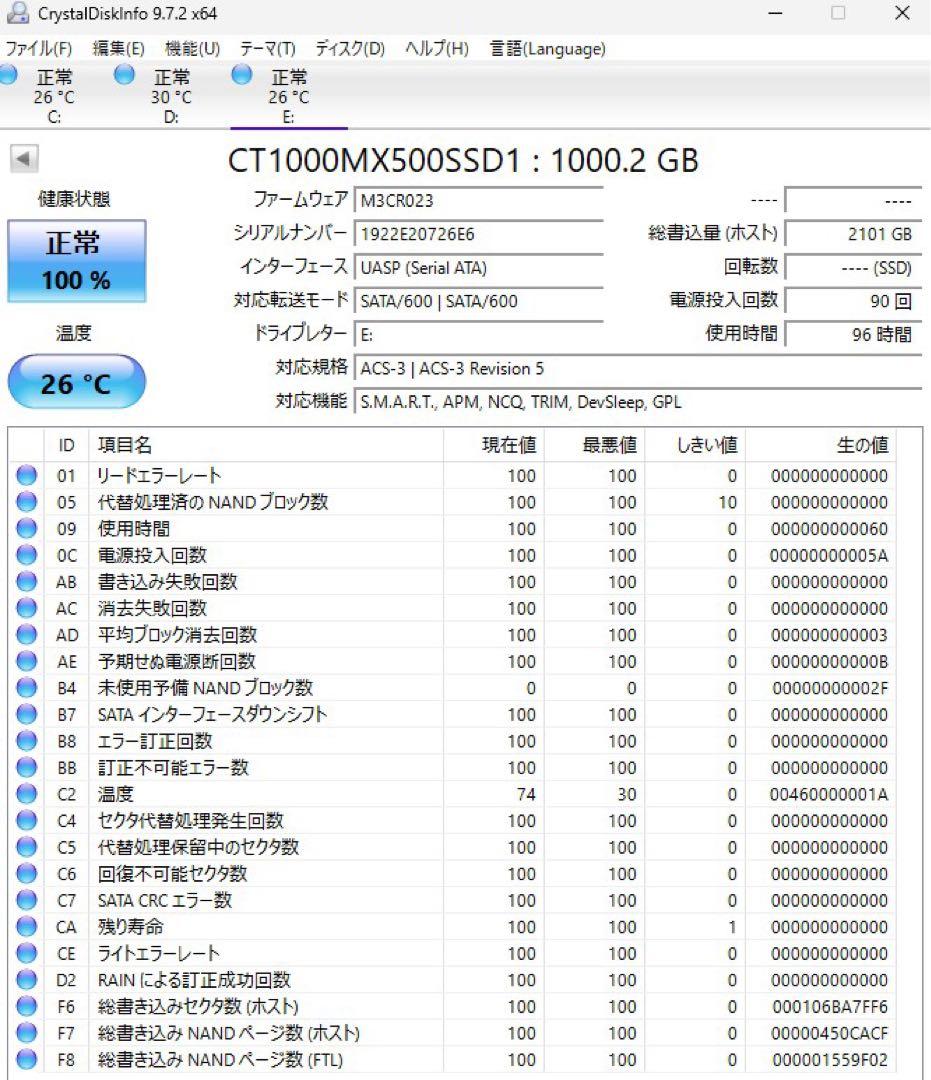
Task: Click the blue status dot beside リードエラーレート
Action: pos(27,475)
